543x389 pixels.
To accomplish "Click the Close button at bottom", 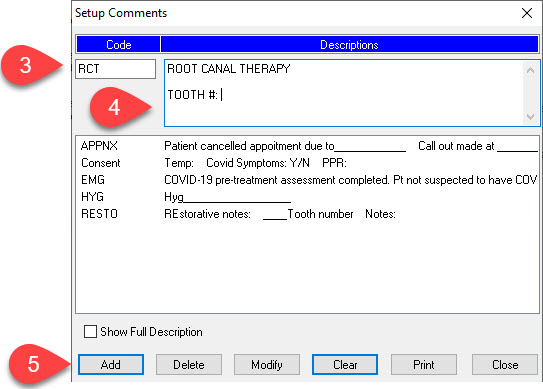I will [505, 364].
